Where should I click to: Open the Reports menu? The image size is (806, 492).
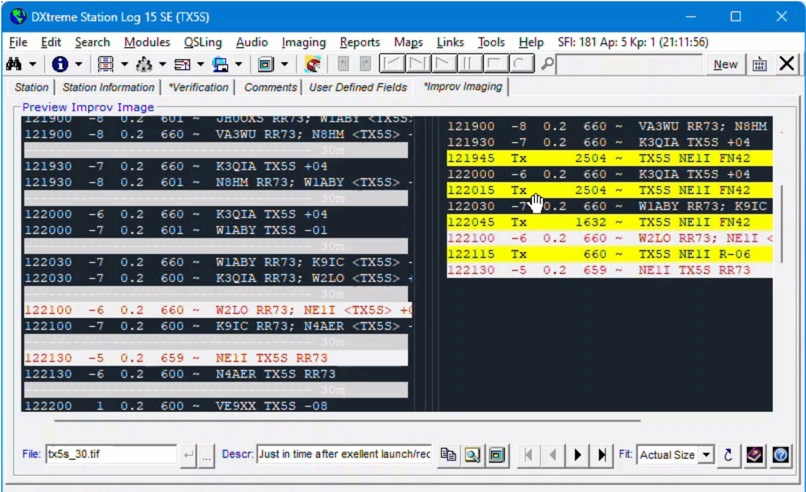tap(360, 42)
